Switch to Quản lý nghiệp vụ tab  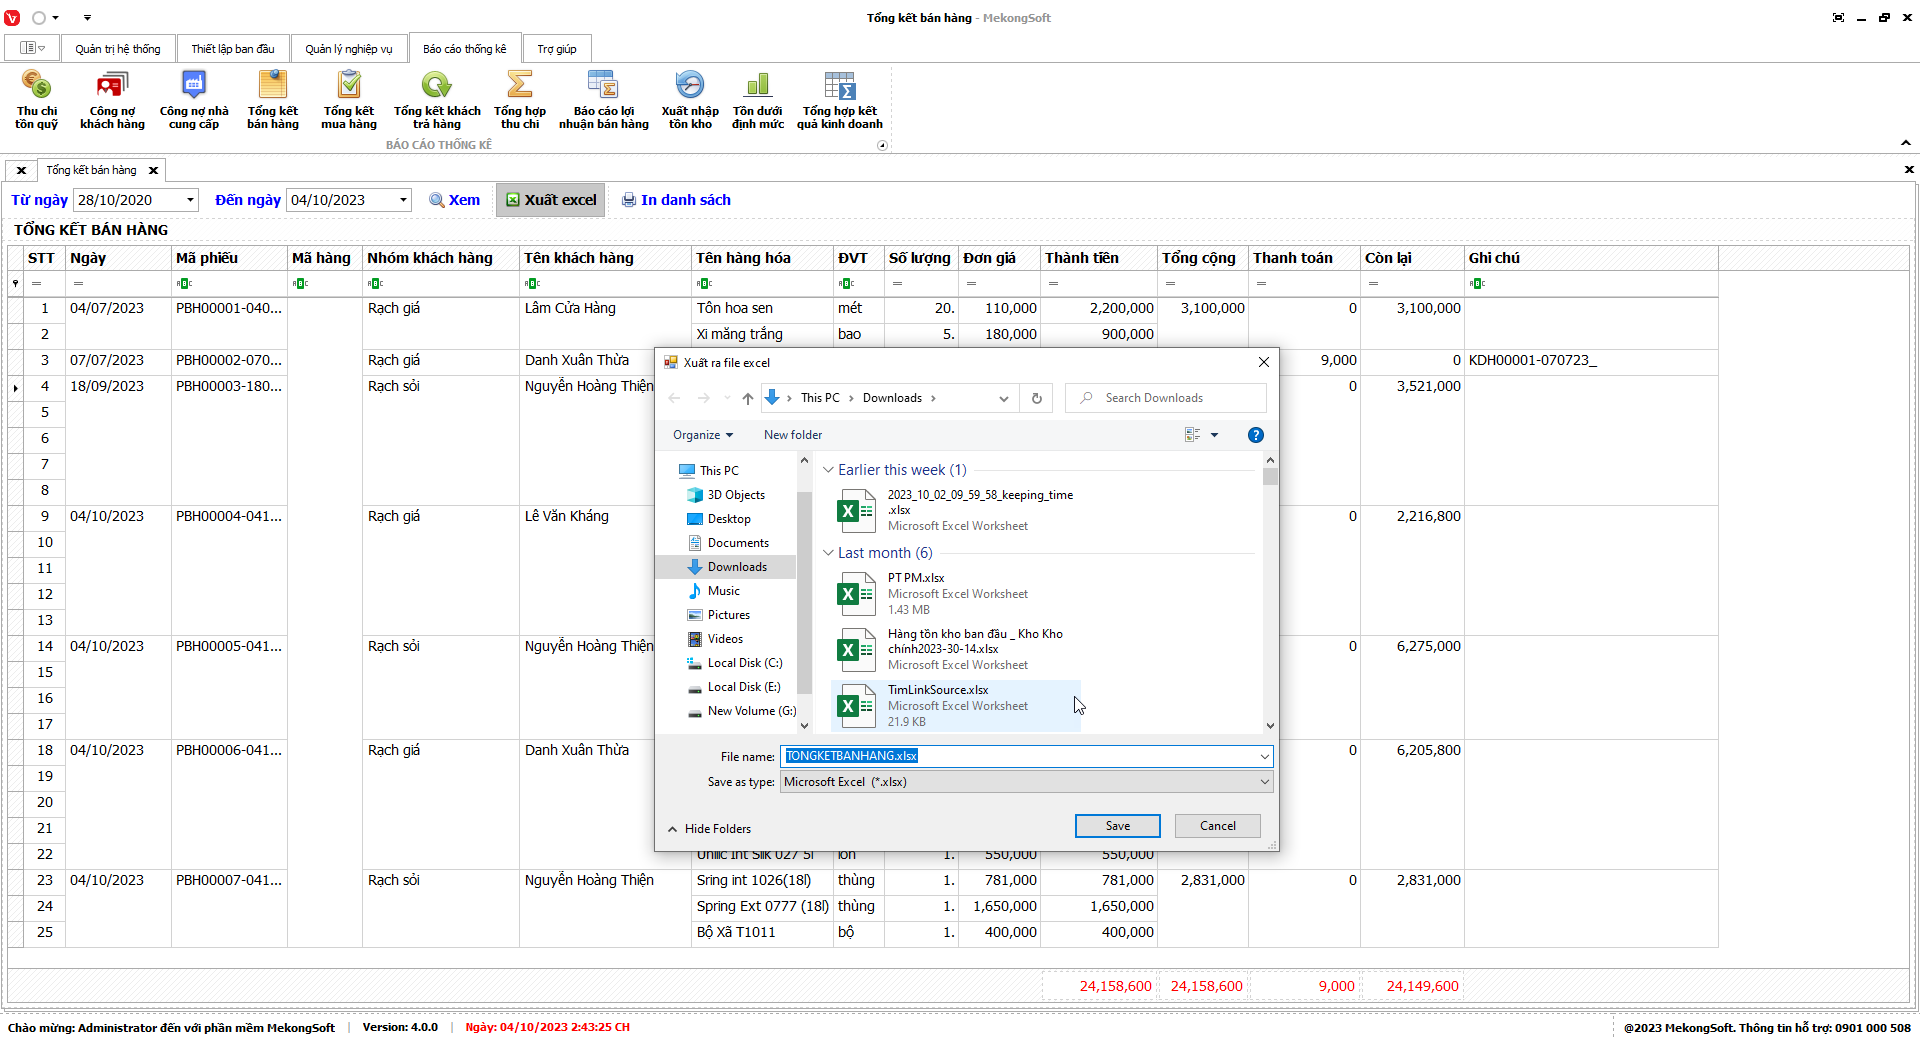point(348,49)
